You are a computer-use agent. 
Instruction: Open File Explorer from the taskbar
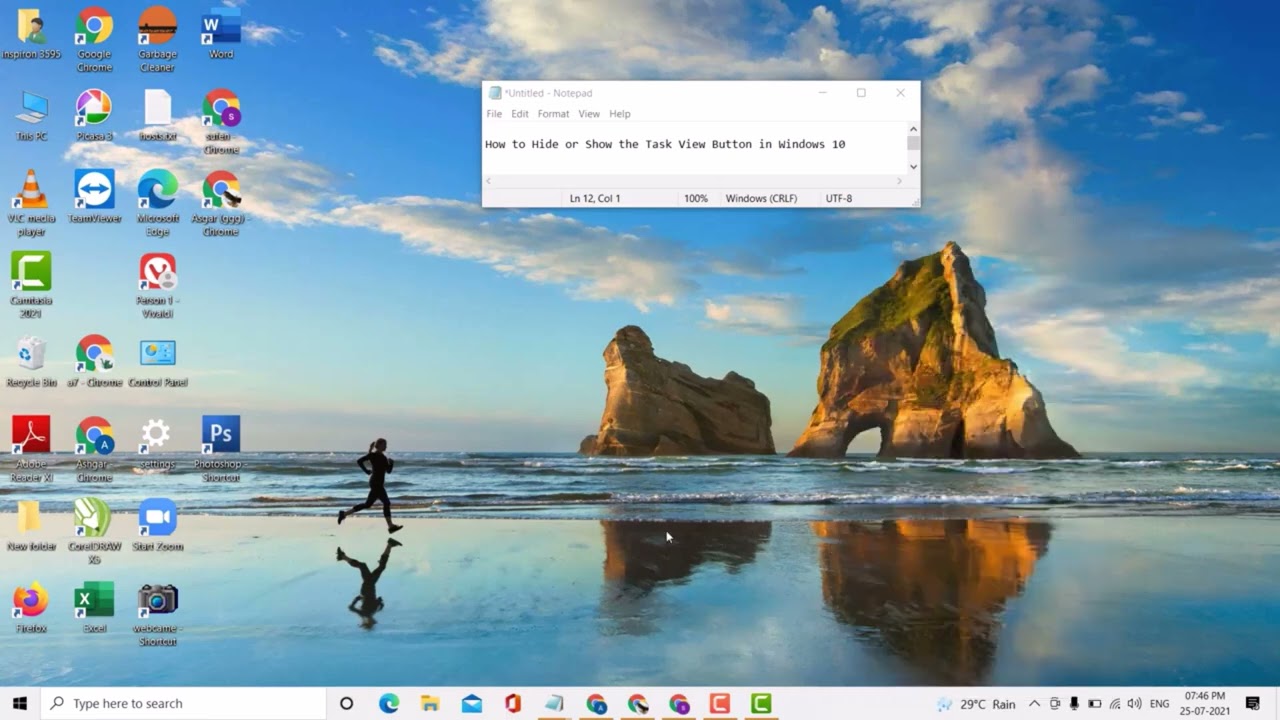point(430,703)
